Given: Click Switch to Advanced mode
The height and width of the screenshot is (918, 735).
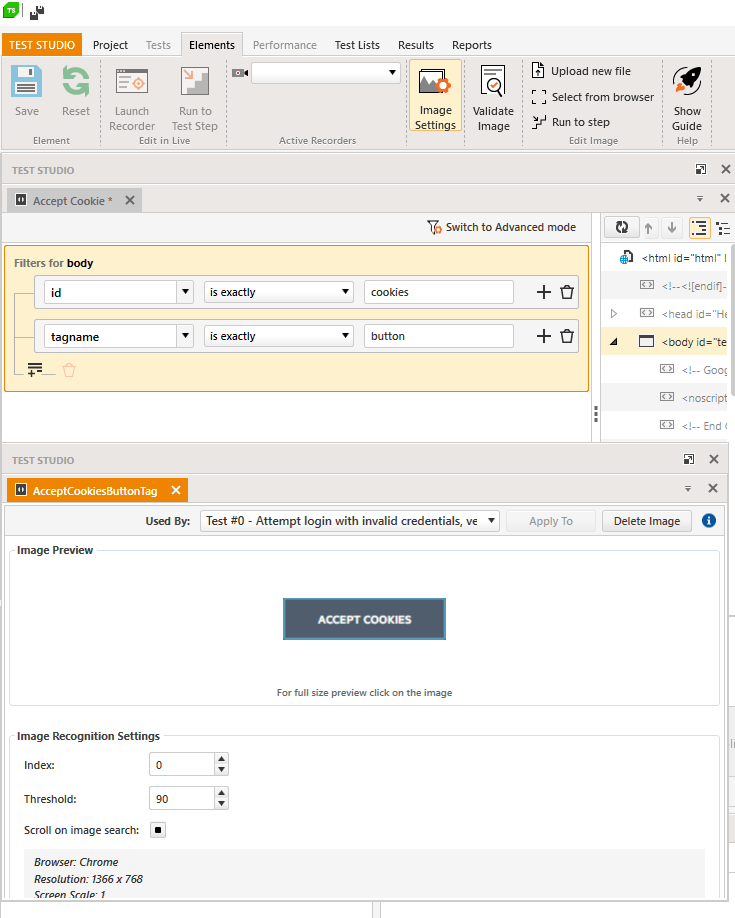Looking at the screenshot, I should 502,227.
